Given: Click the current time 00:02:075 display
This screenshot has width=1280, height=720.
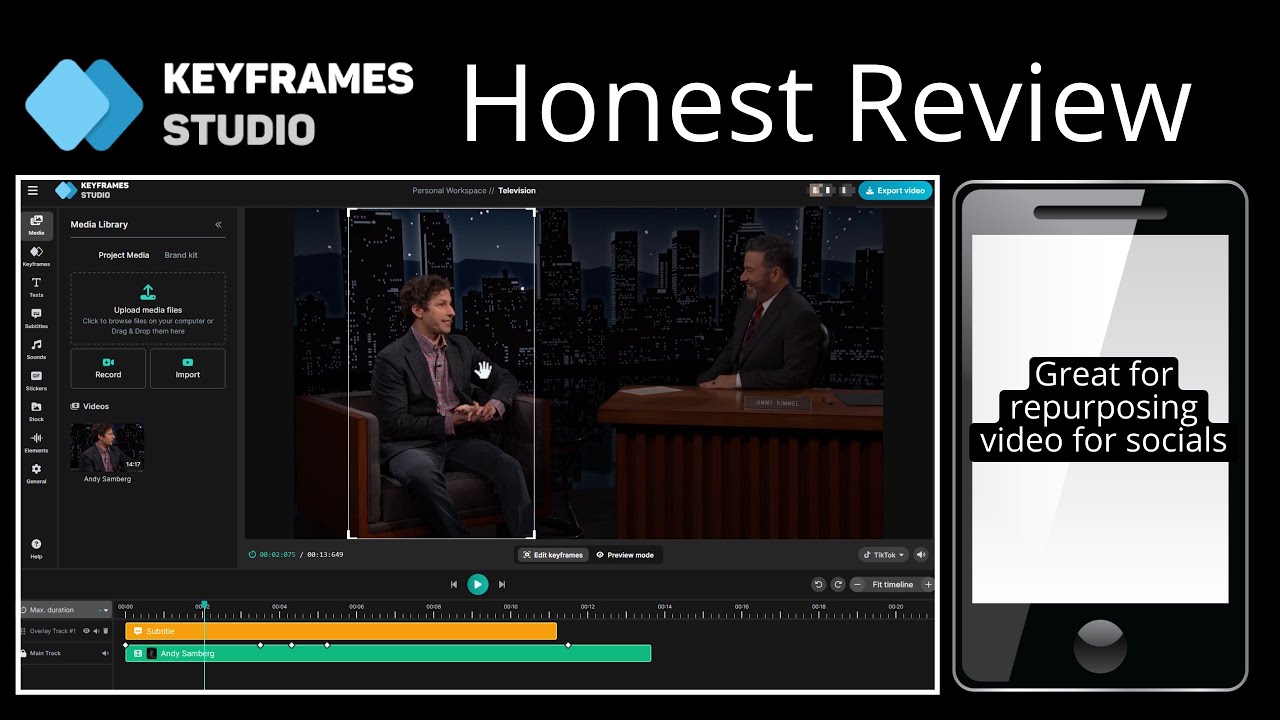Looking at the screenshot, I should 277,555.
